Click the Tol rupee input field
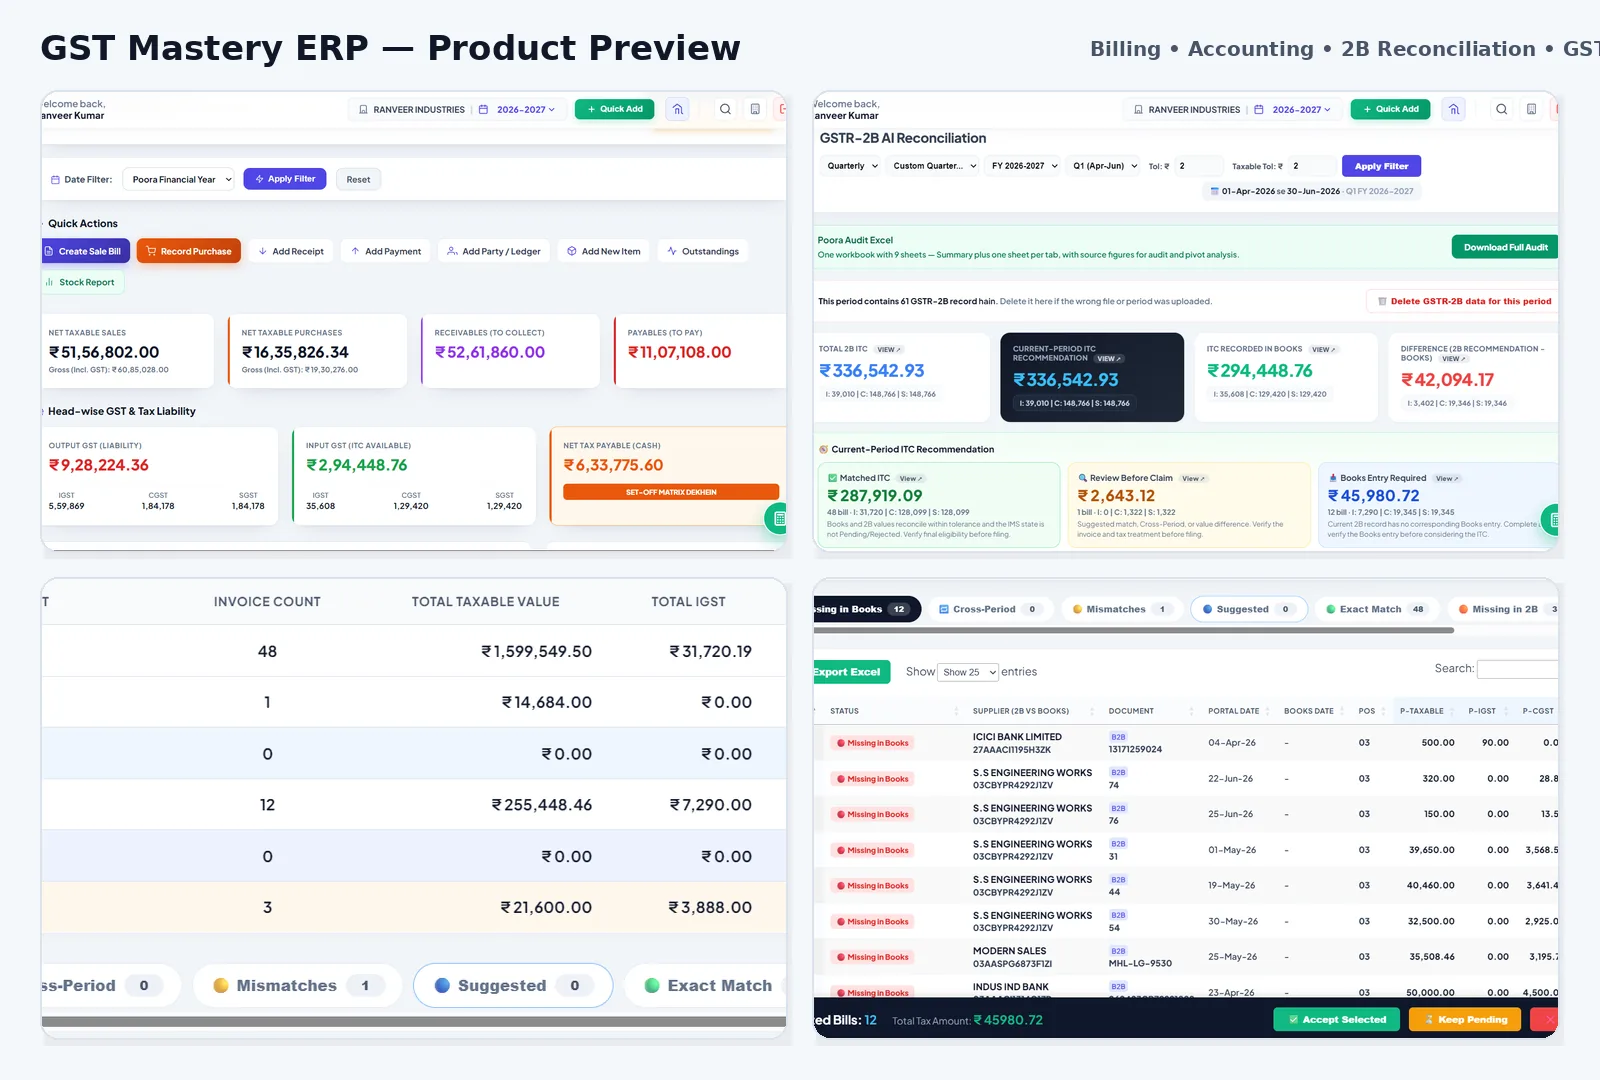Viewport: 1600px width, 1080px height. 1198,166
